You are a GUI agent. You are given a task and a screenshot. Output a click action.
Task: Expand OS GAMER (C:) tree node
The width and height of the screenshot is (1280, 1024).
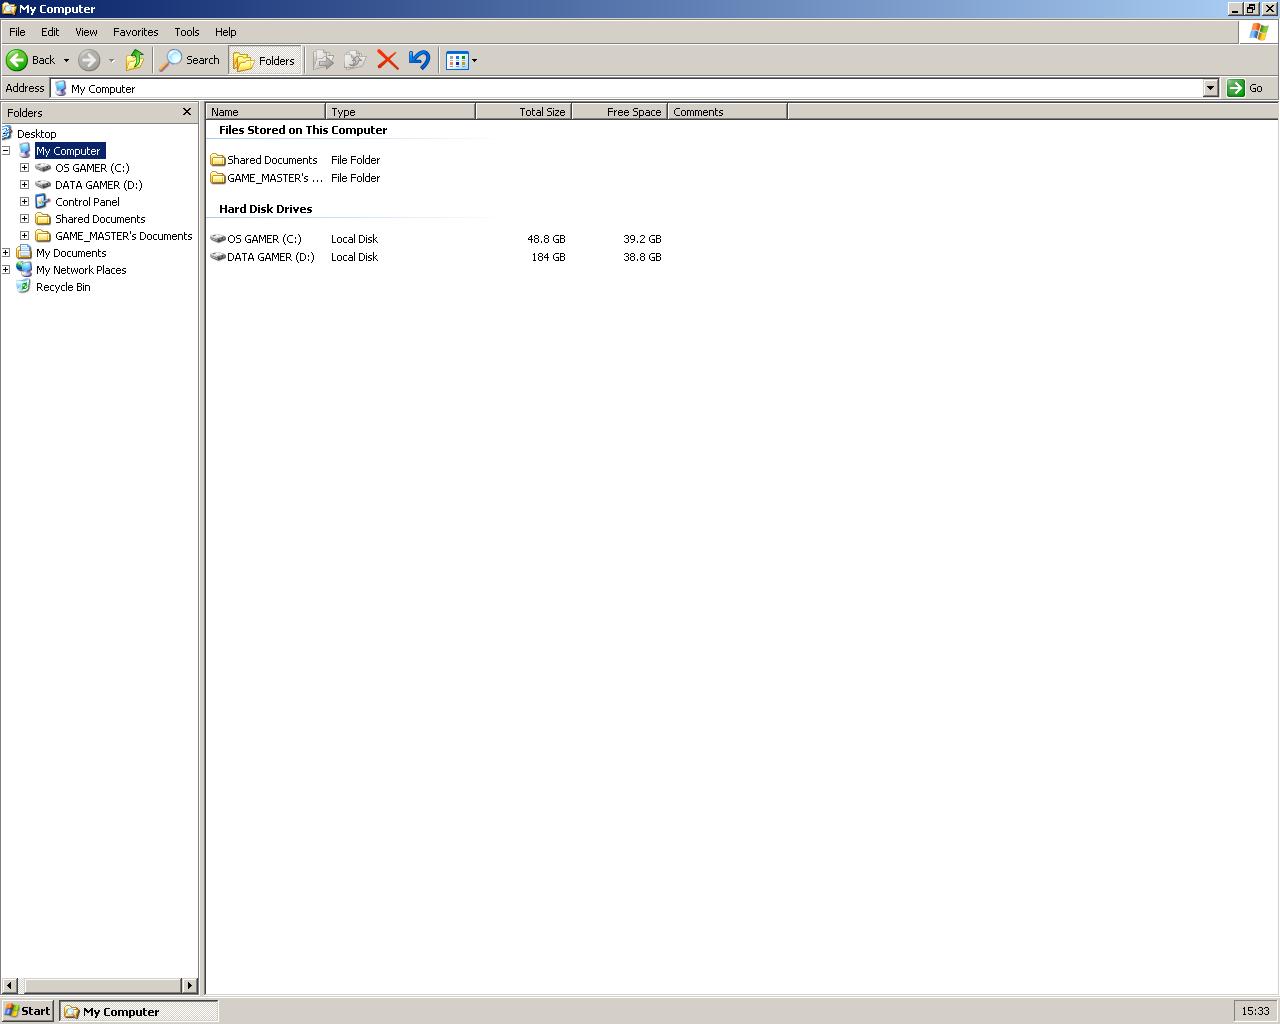[24, 168]
